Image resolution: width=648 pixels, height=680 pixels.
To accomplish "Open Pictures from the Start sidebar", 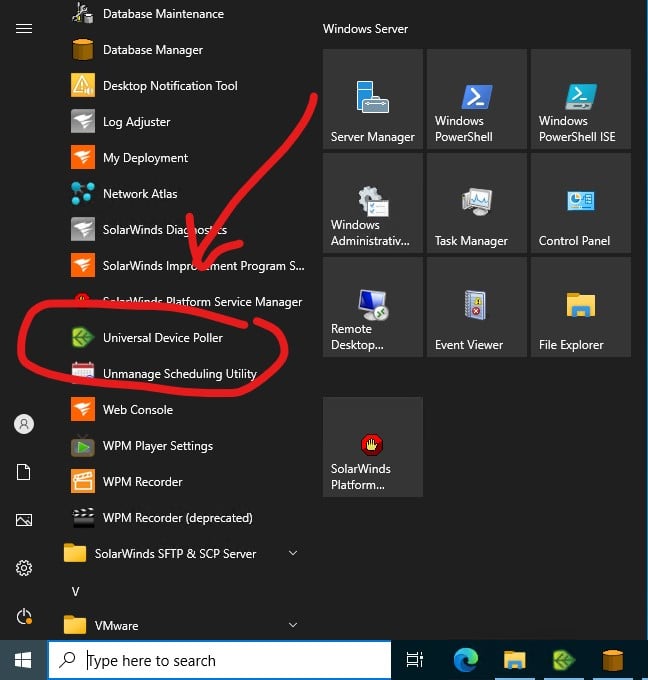I will coord(24,520).
